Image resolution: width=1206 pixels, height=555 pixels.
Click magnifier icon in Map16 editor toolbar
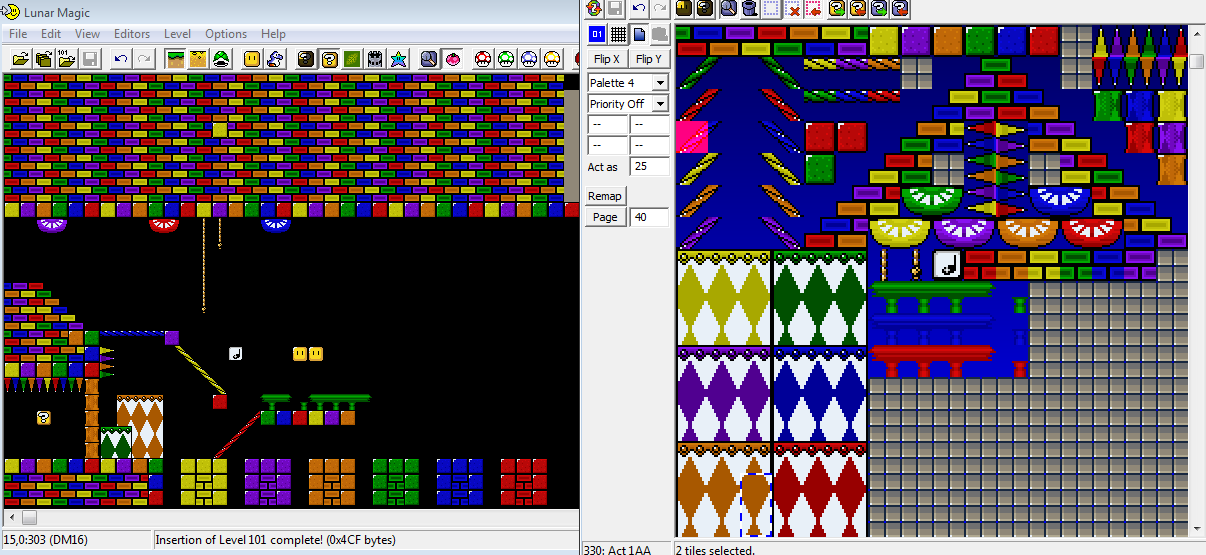coord(729,9)
